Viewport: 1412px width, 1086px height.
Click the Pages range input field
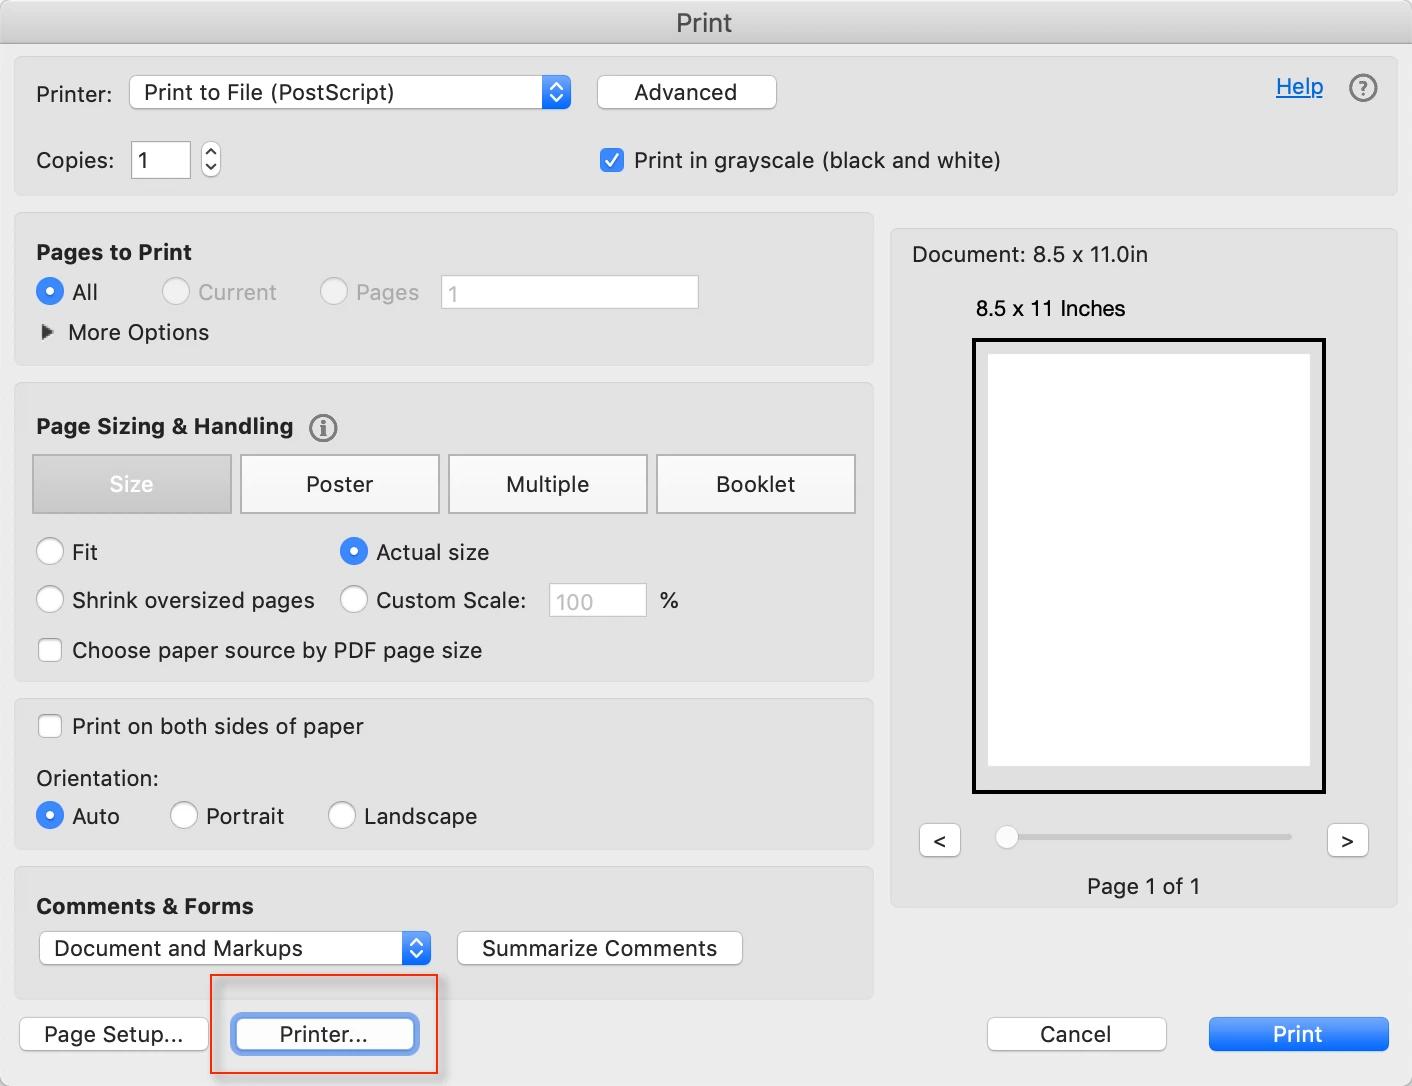570,292
